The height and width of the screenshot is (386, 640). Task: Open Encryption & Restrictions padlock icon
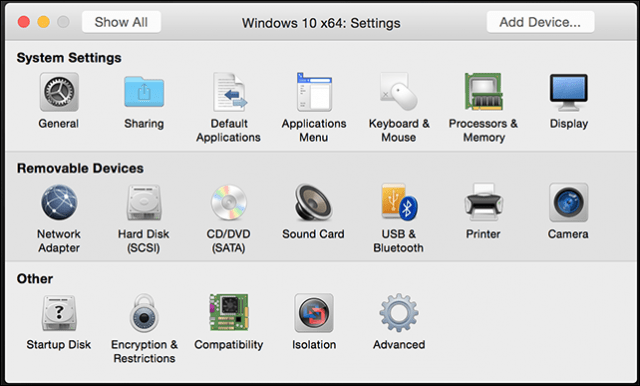point(144,313)
